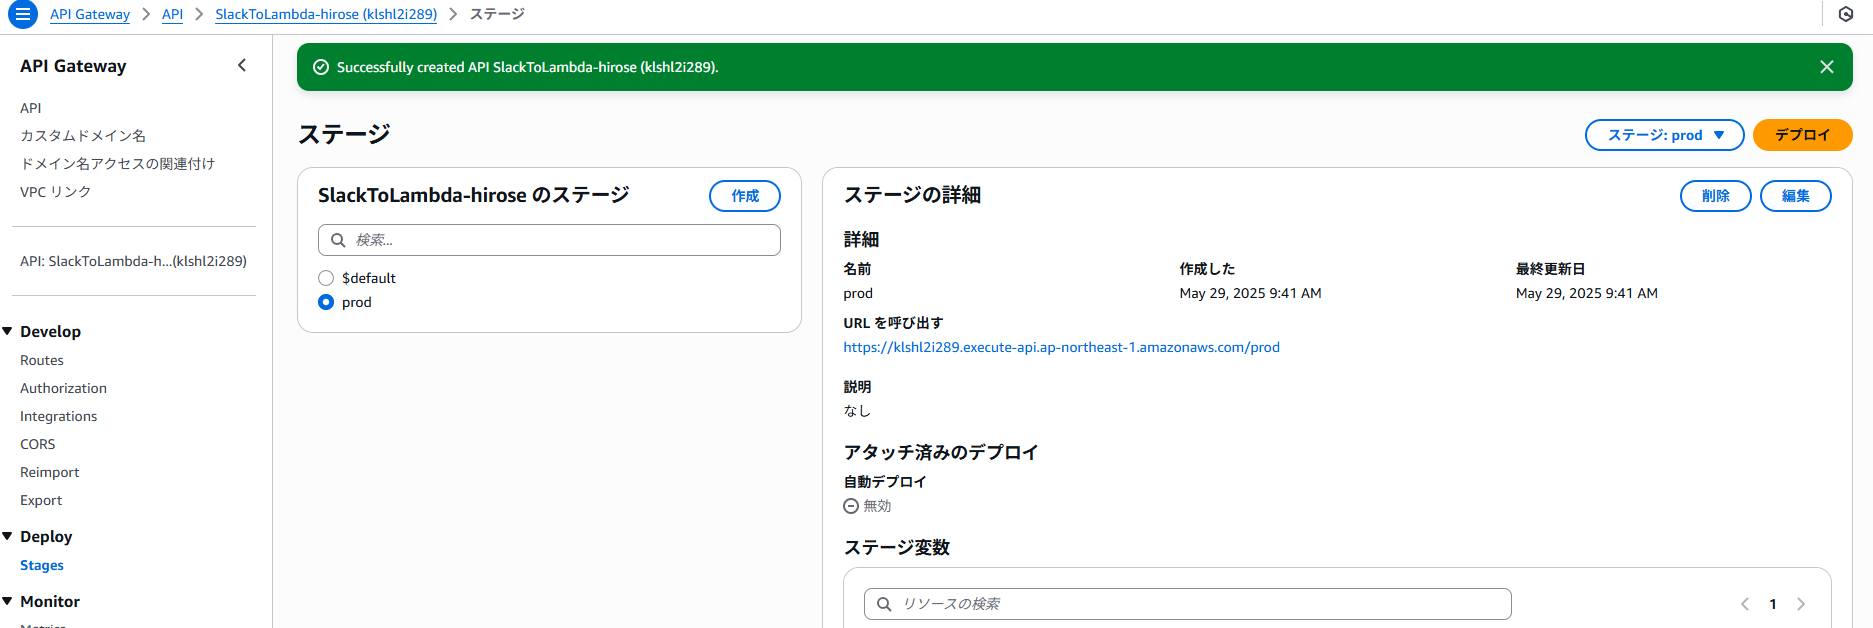The width and height of the screenshot is (1873, 628).
Task: Go to previous page of stage variables
Action: pyautogui.click(x=1745, y=604)
